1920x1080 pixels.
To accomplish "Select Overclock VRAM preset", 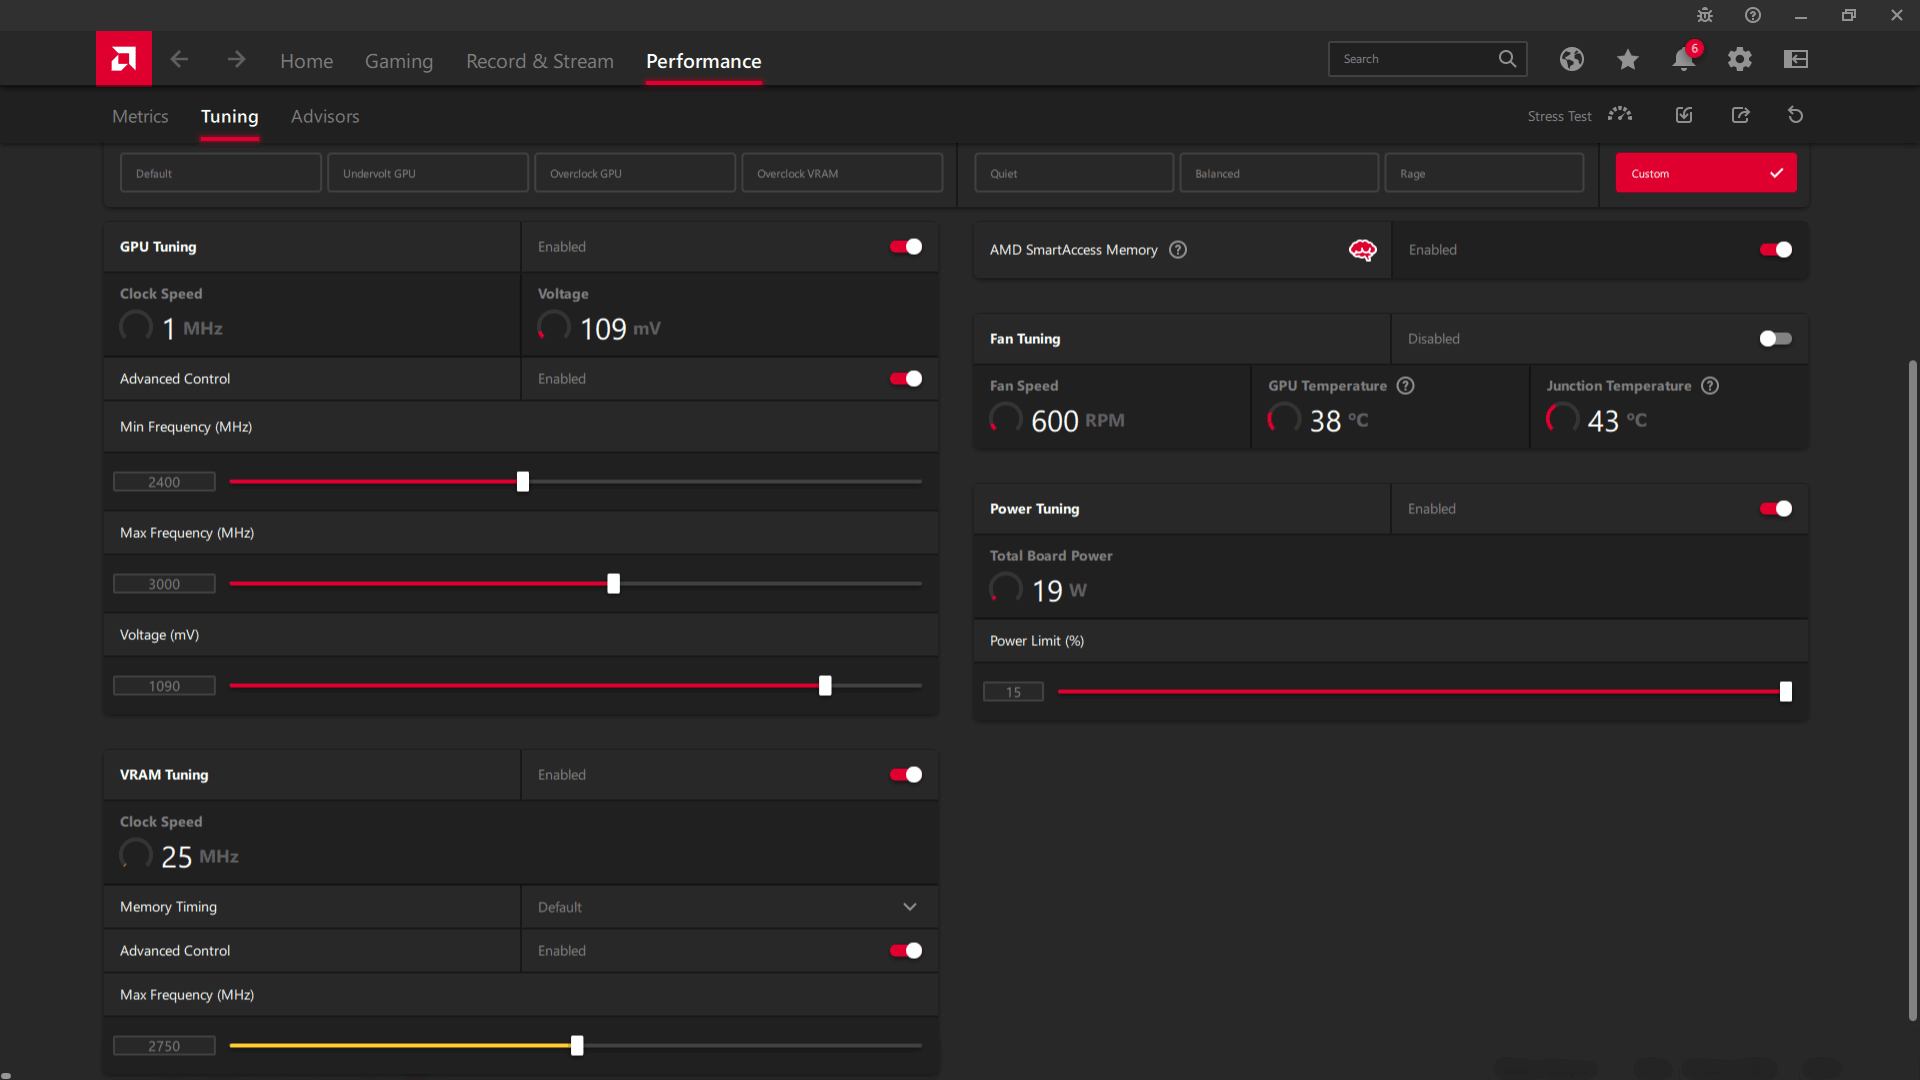I will [x=842, y=173].
